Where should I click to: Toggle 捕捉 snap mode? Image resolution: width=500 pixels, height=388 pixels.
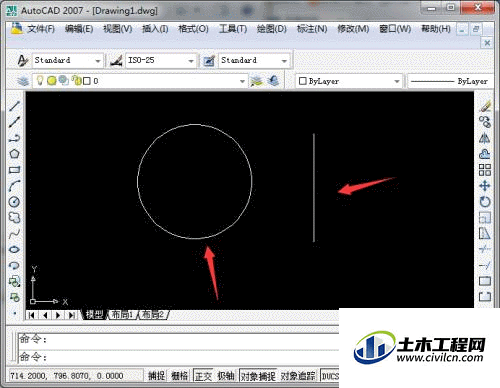[x=156, y=376]
